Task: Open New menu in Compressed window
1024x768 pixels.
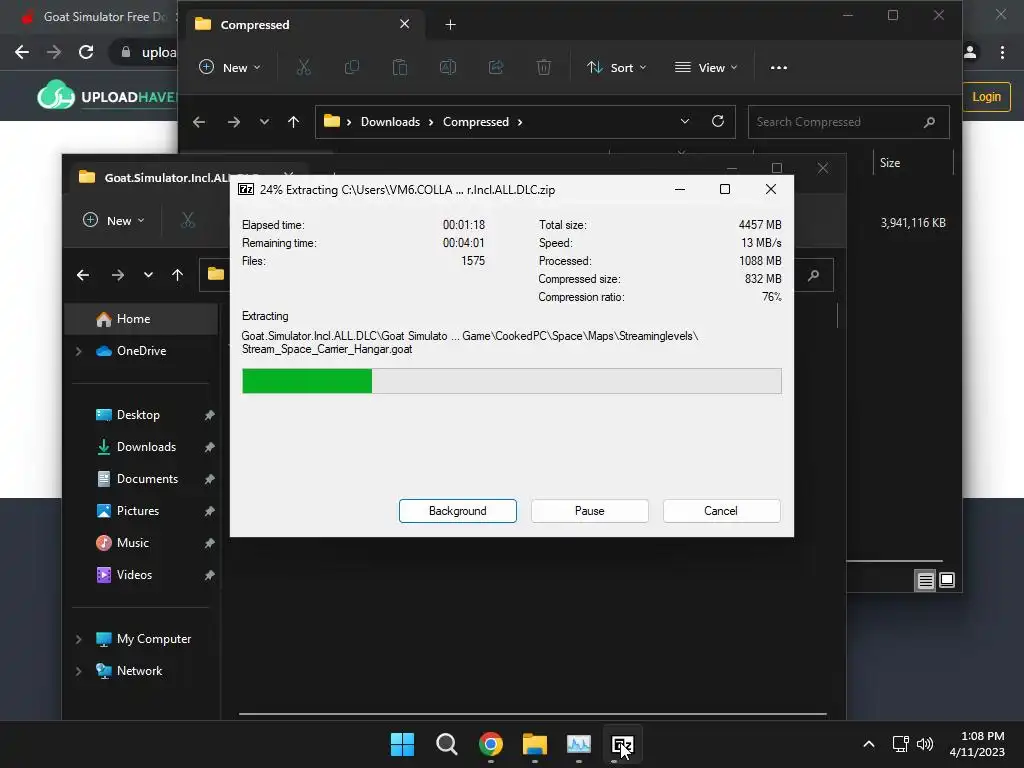Action: (230, 67)
